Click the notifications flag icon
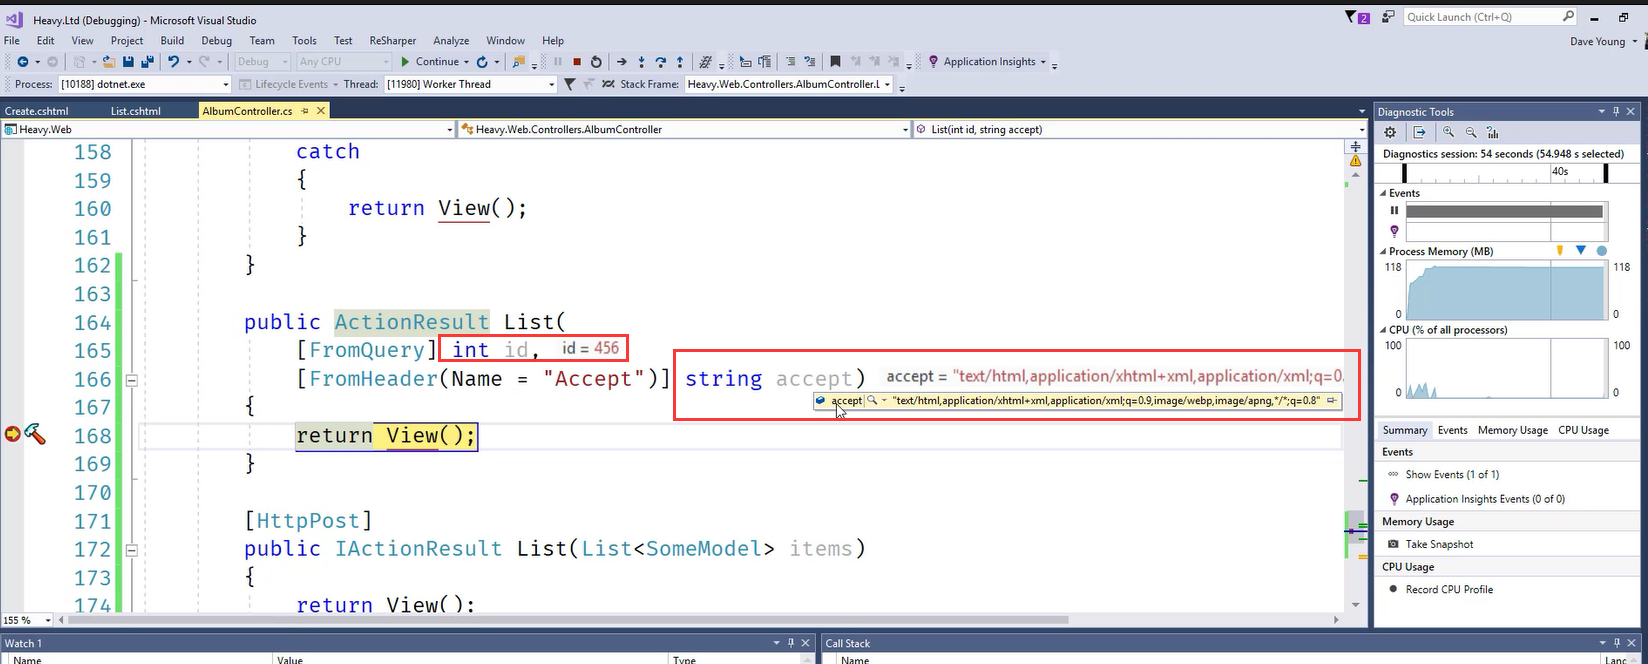Viewport: 1648px width, 664px height. click(x=1358, y=17)
